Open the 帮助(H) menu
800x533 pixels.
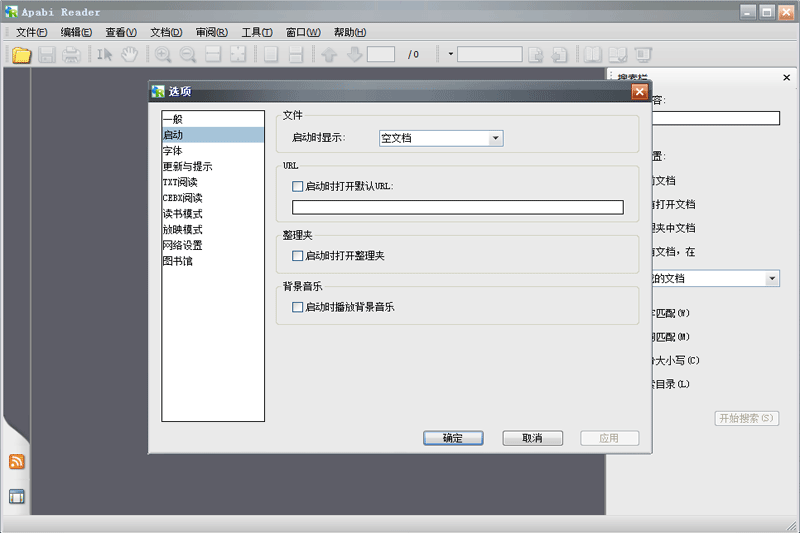(349, 32)
